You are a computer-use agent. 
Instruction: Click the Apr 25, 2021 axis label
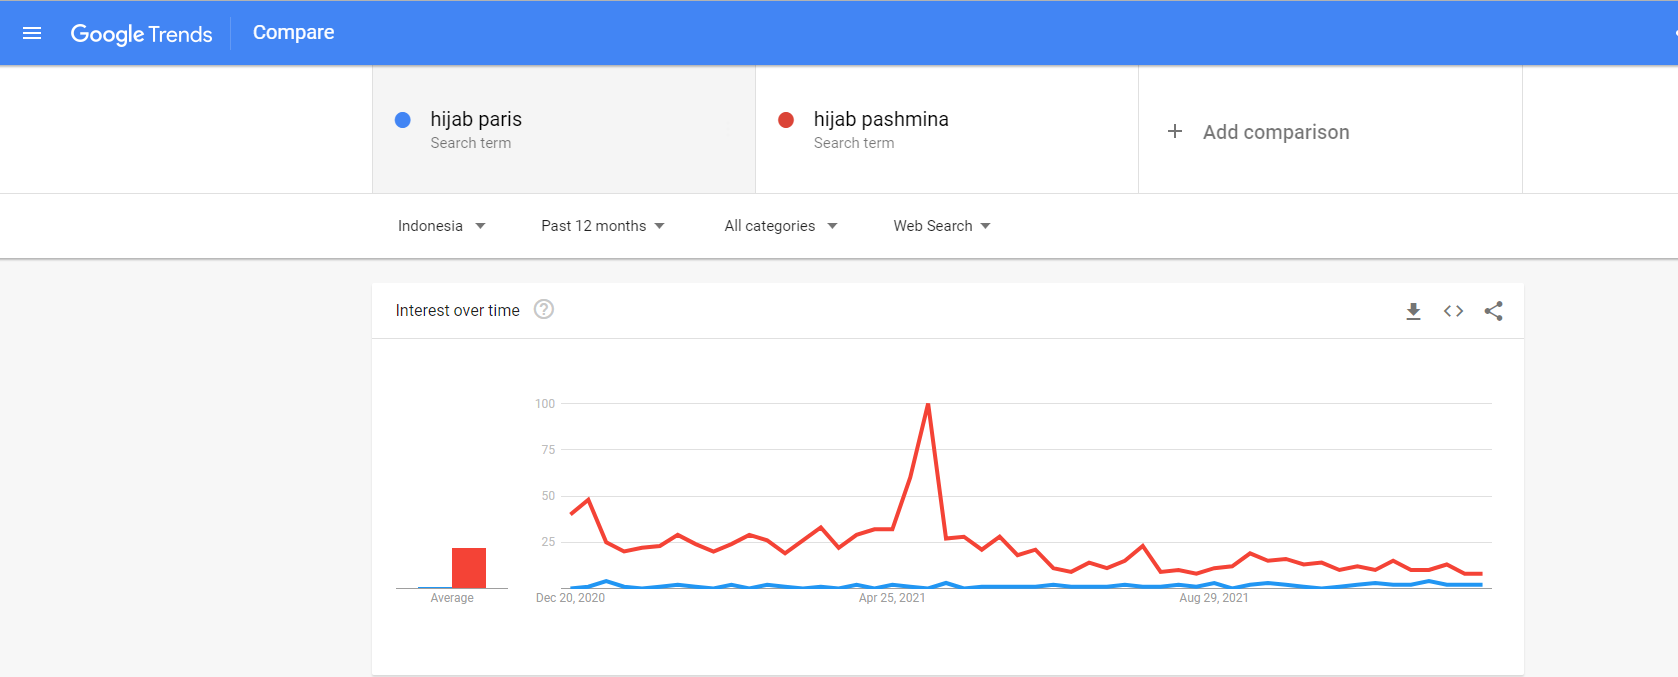892,598
